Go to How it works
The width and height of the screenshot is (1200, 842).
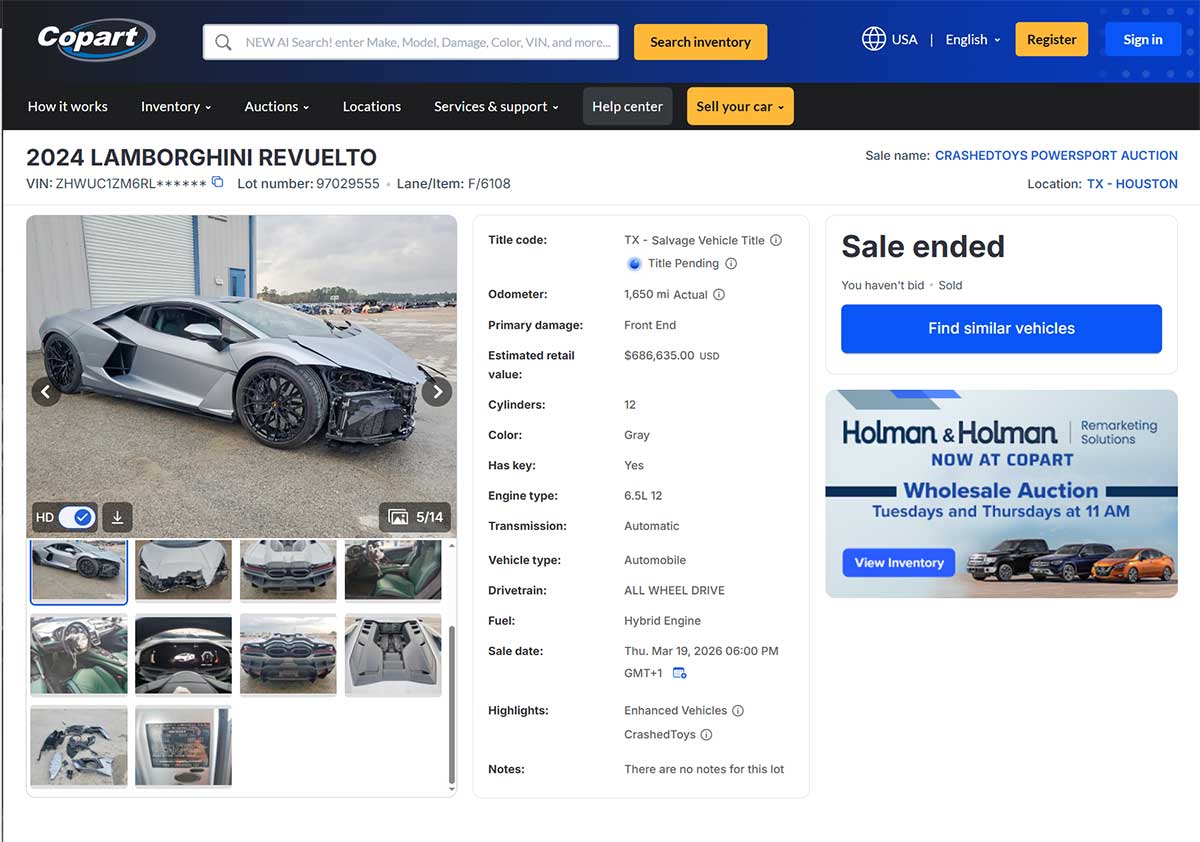click(x=67, y=107)
